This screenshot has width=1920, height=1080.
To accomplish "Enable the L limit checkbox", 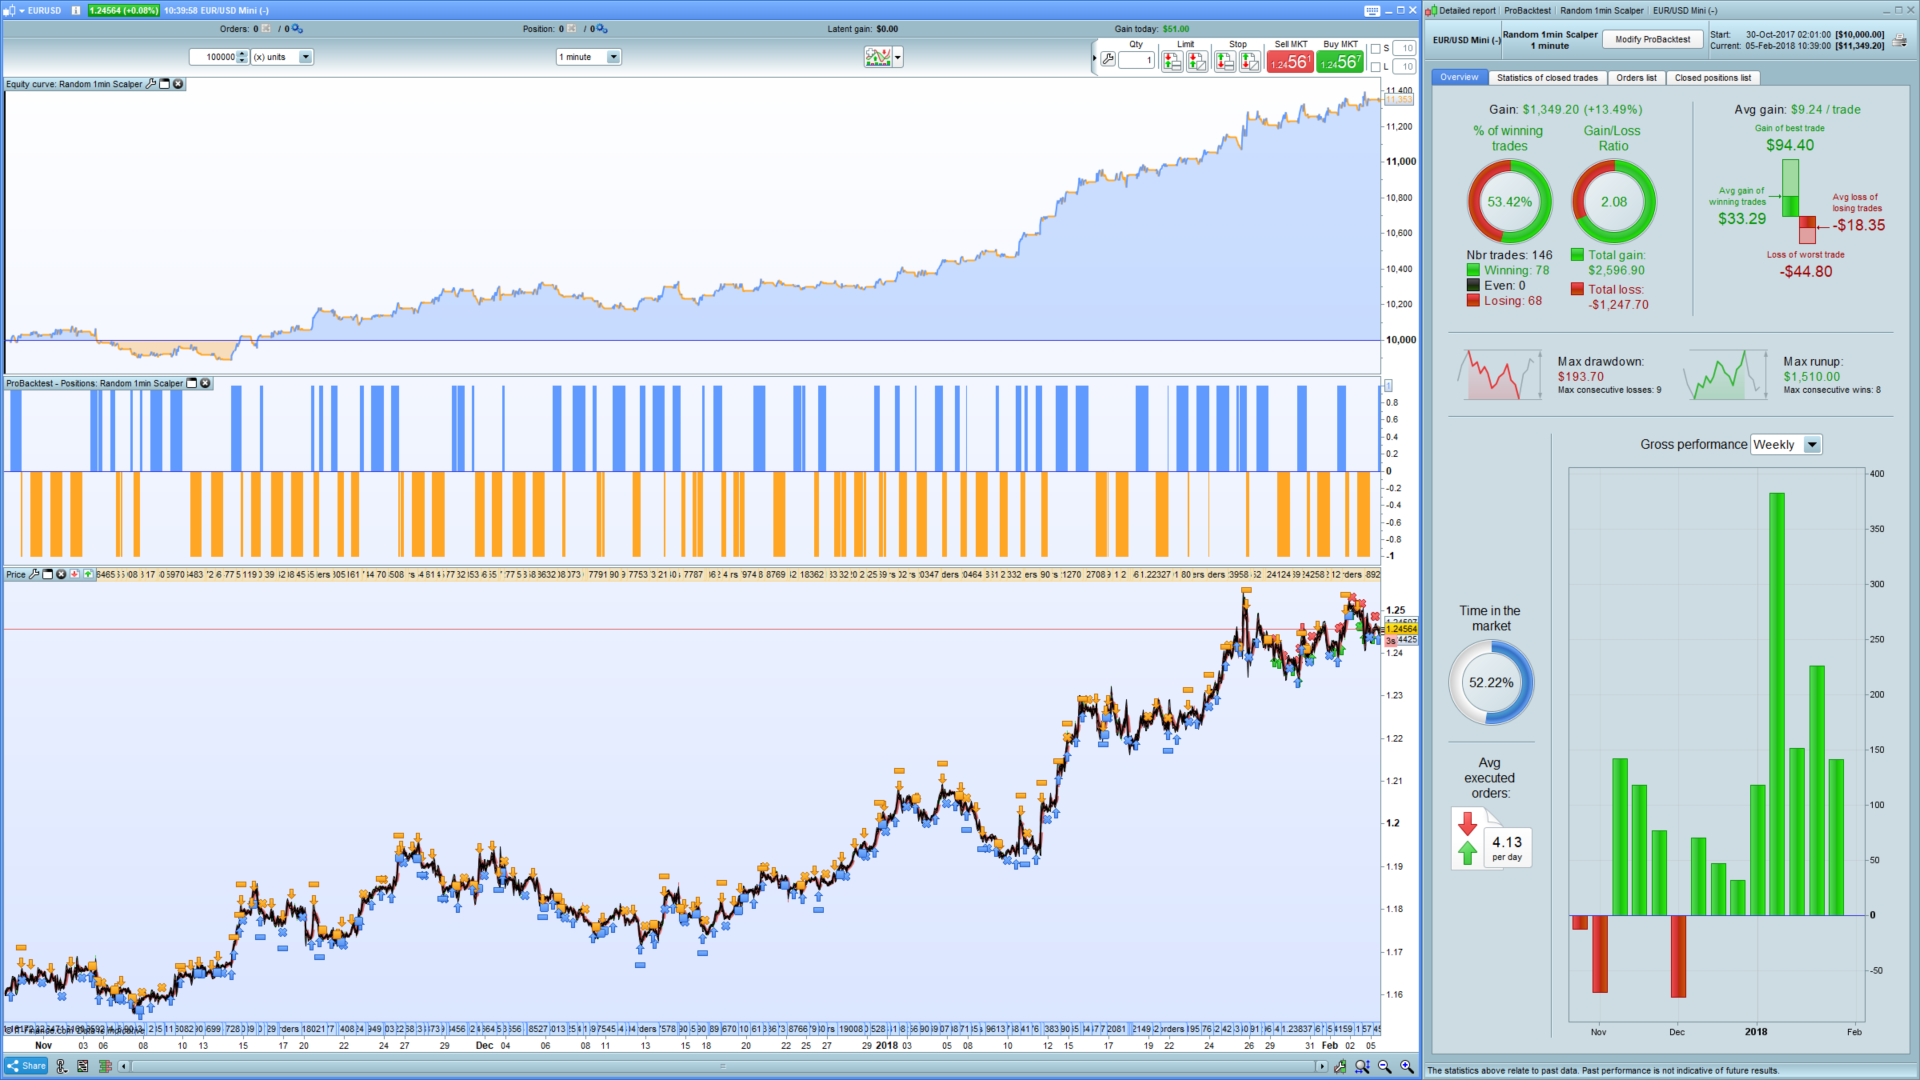I will point(1375,67).
